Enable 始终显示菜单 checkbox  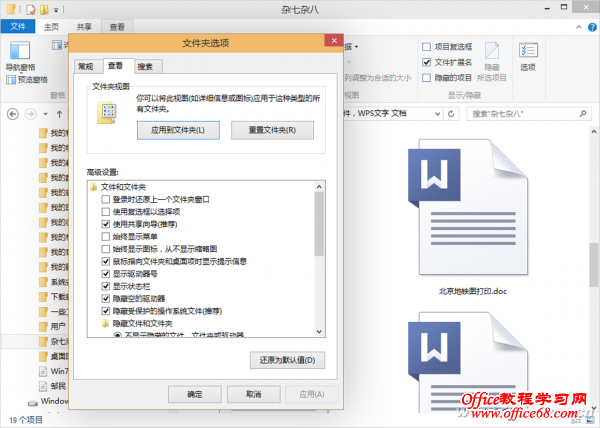[106, 236]
